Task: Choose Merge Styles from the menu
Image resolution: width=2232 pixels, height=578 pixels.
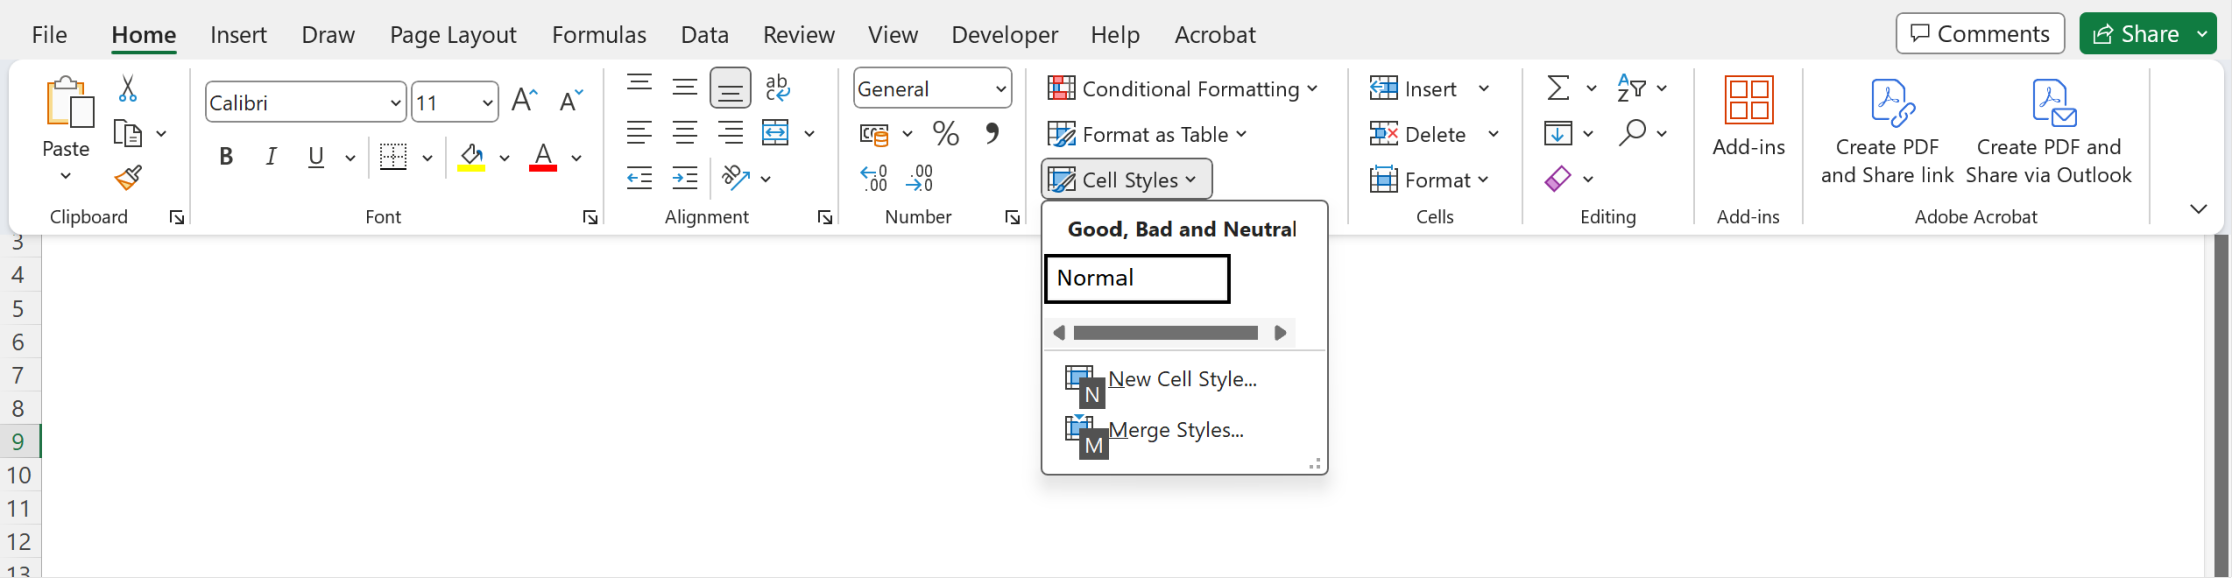Action: tap(1175, 430)
